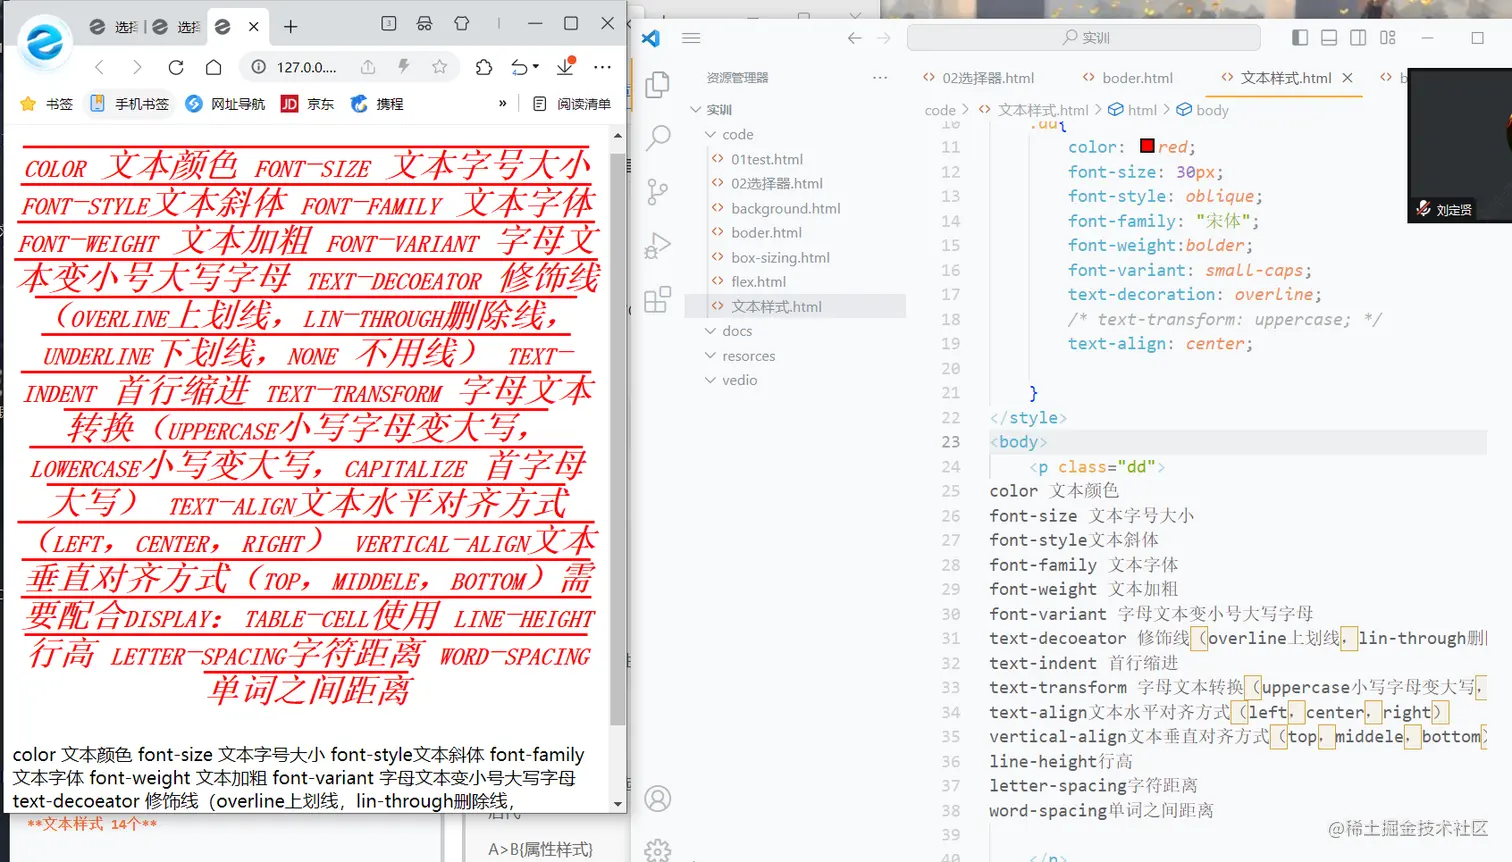Open Explorer panel more actions ellipsis

point(880,78)
